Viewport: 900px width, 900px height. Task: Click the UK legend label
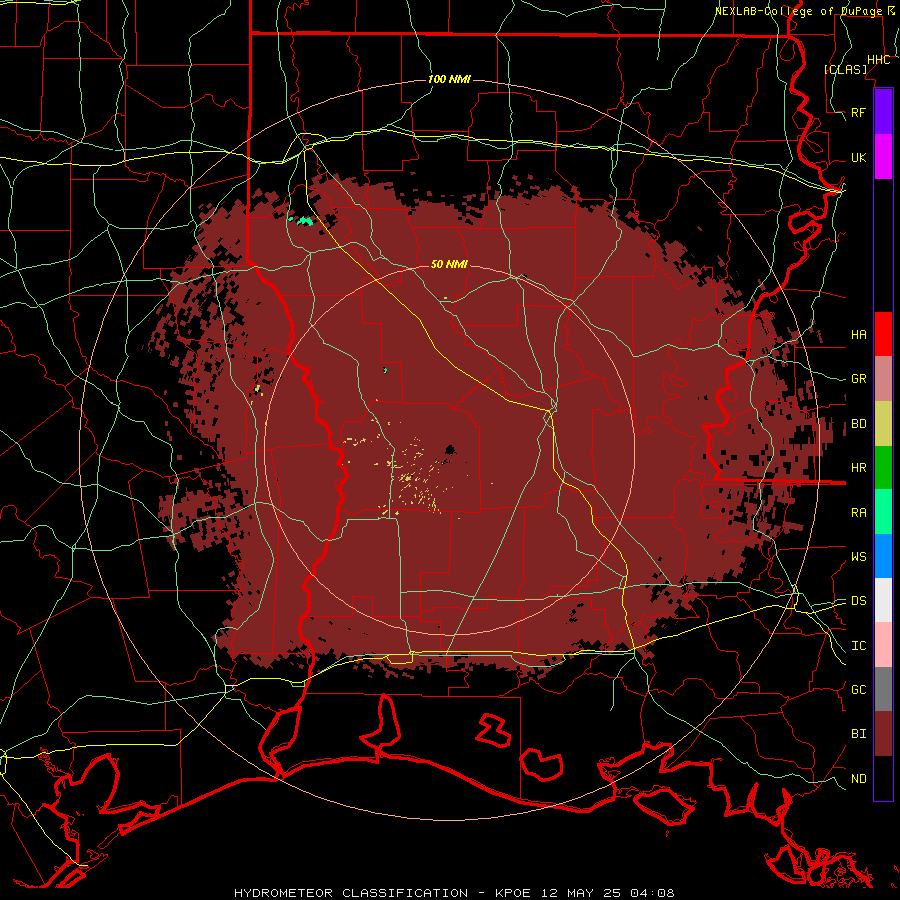858,157
